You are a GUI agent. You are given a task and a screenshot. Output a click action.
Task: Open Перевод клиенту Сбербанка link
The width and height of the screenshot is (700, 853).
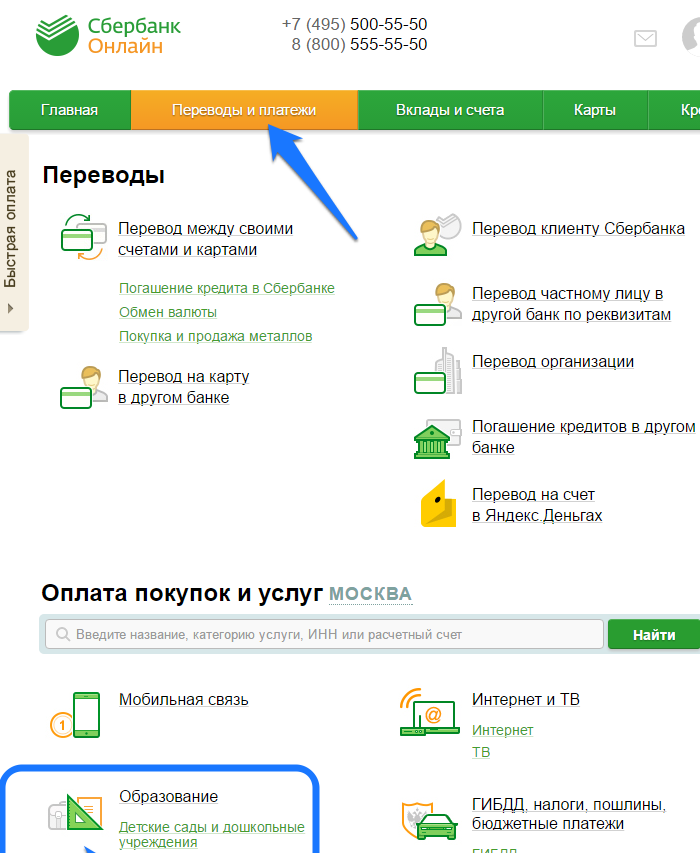[578, 228]
